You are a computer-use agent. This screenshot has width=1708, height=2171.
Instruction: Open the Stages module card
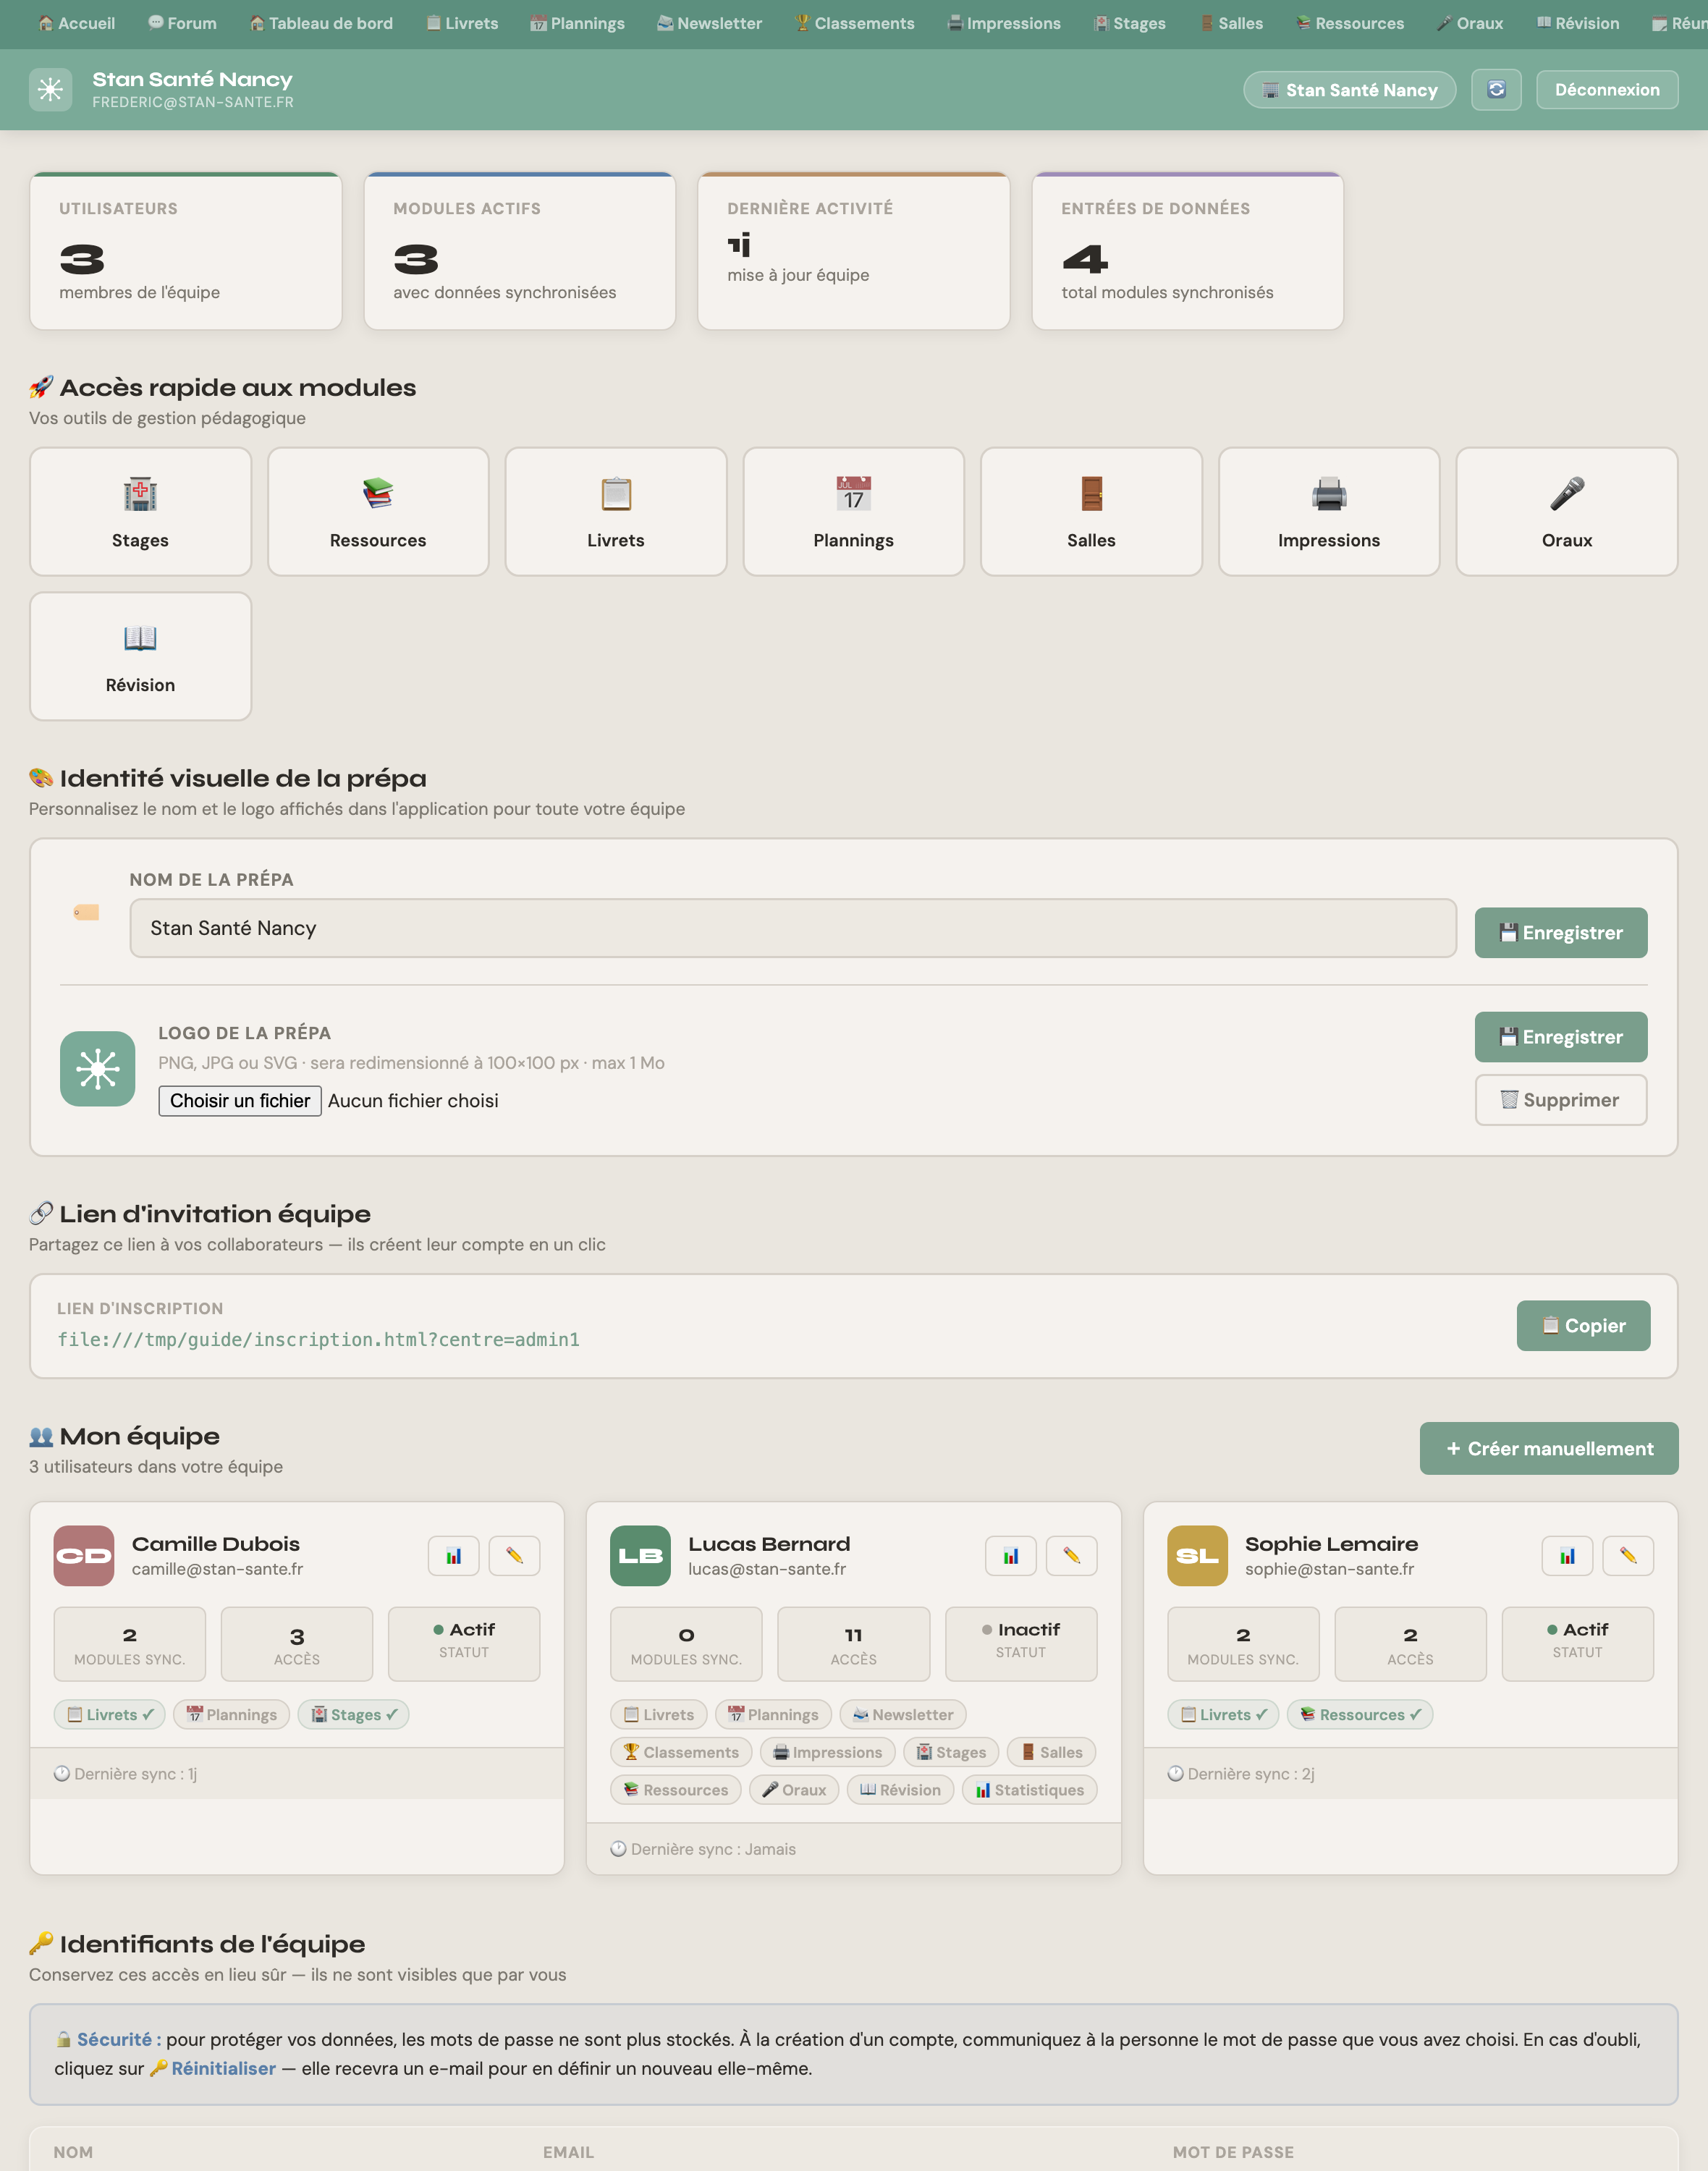pyautogui.click(x=140, y=512)
